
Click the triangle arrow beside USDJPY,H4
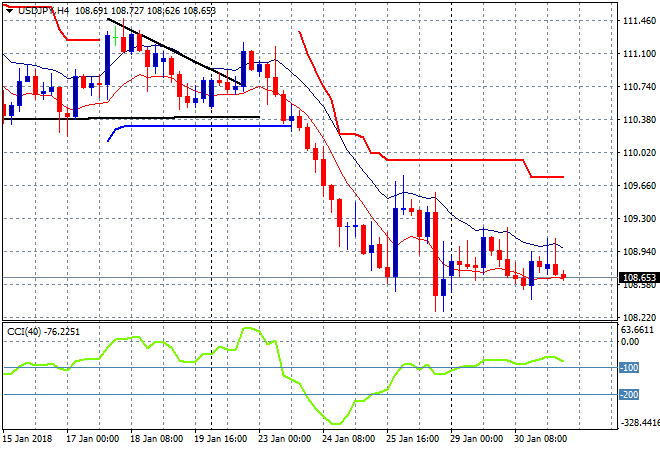(9, 11)
